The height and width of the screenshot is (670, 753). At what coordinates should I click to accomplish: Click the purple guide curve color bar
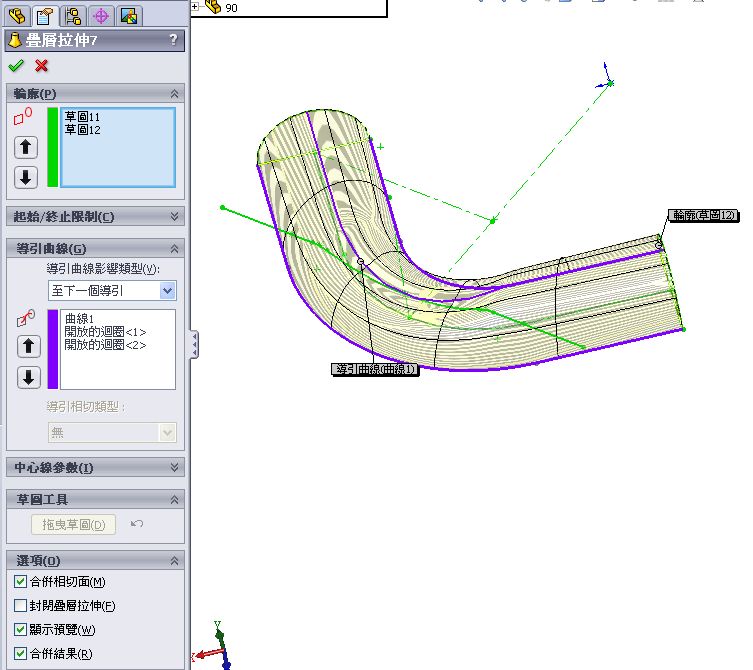(x=53, y=349)
